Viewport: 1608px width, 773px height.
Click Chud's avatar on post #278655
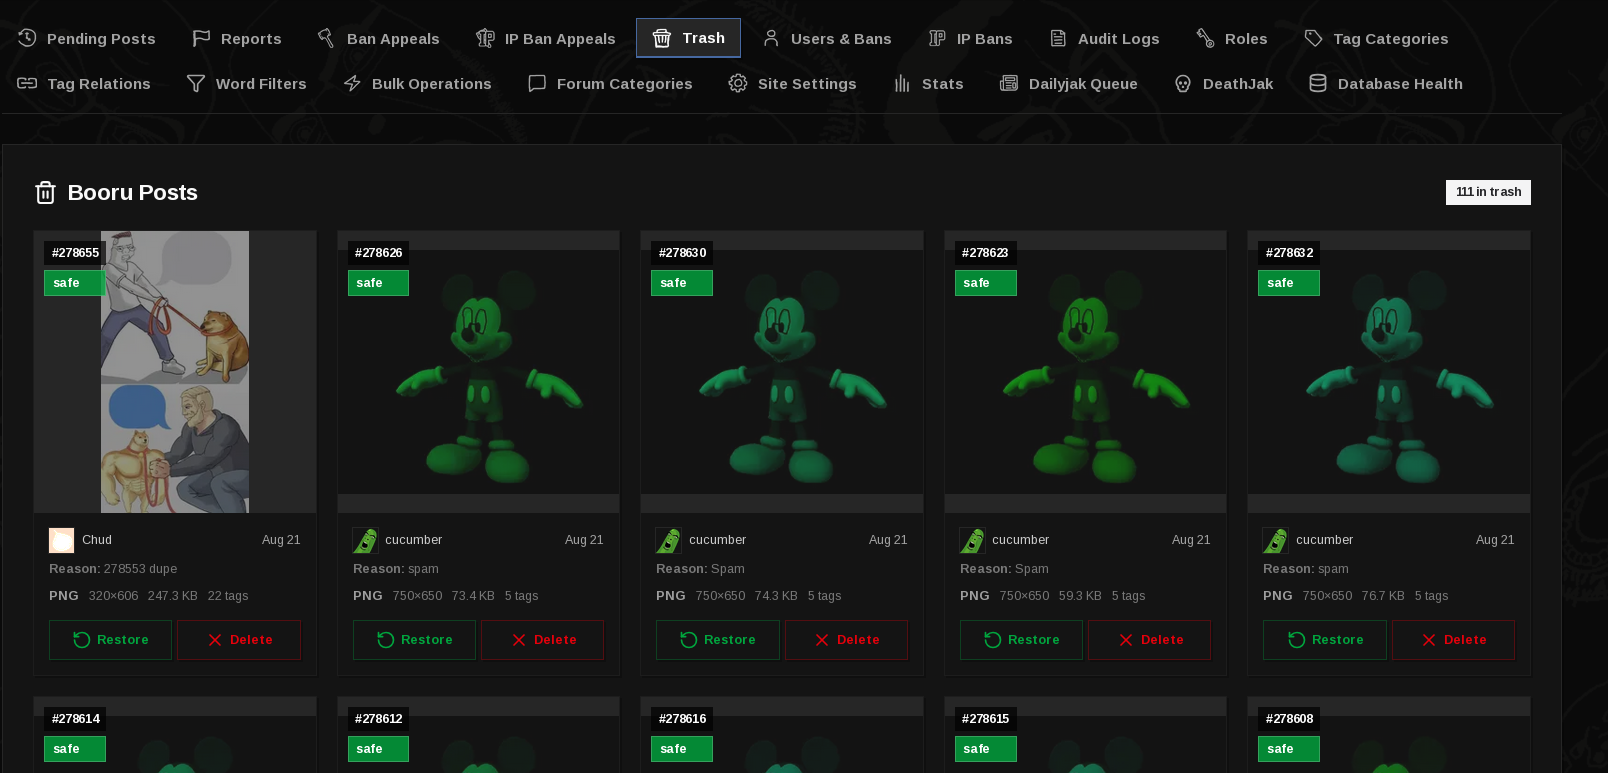62,540
